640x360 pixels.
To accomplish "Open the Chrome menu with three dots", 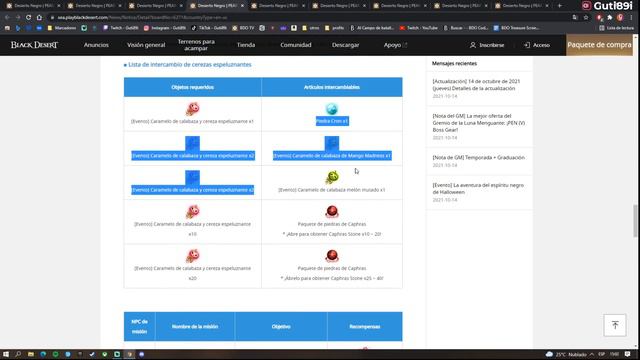I will click(631, 18).
